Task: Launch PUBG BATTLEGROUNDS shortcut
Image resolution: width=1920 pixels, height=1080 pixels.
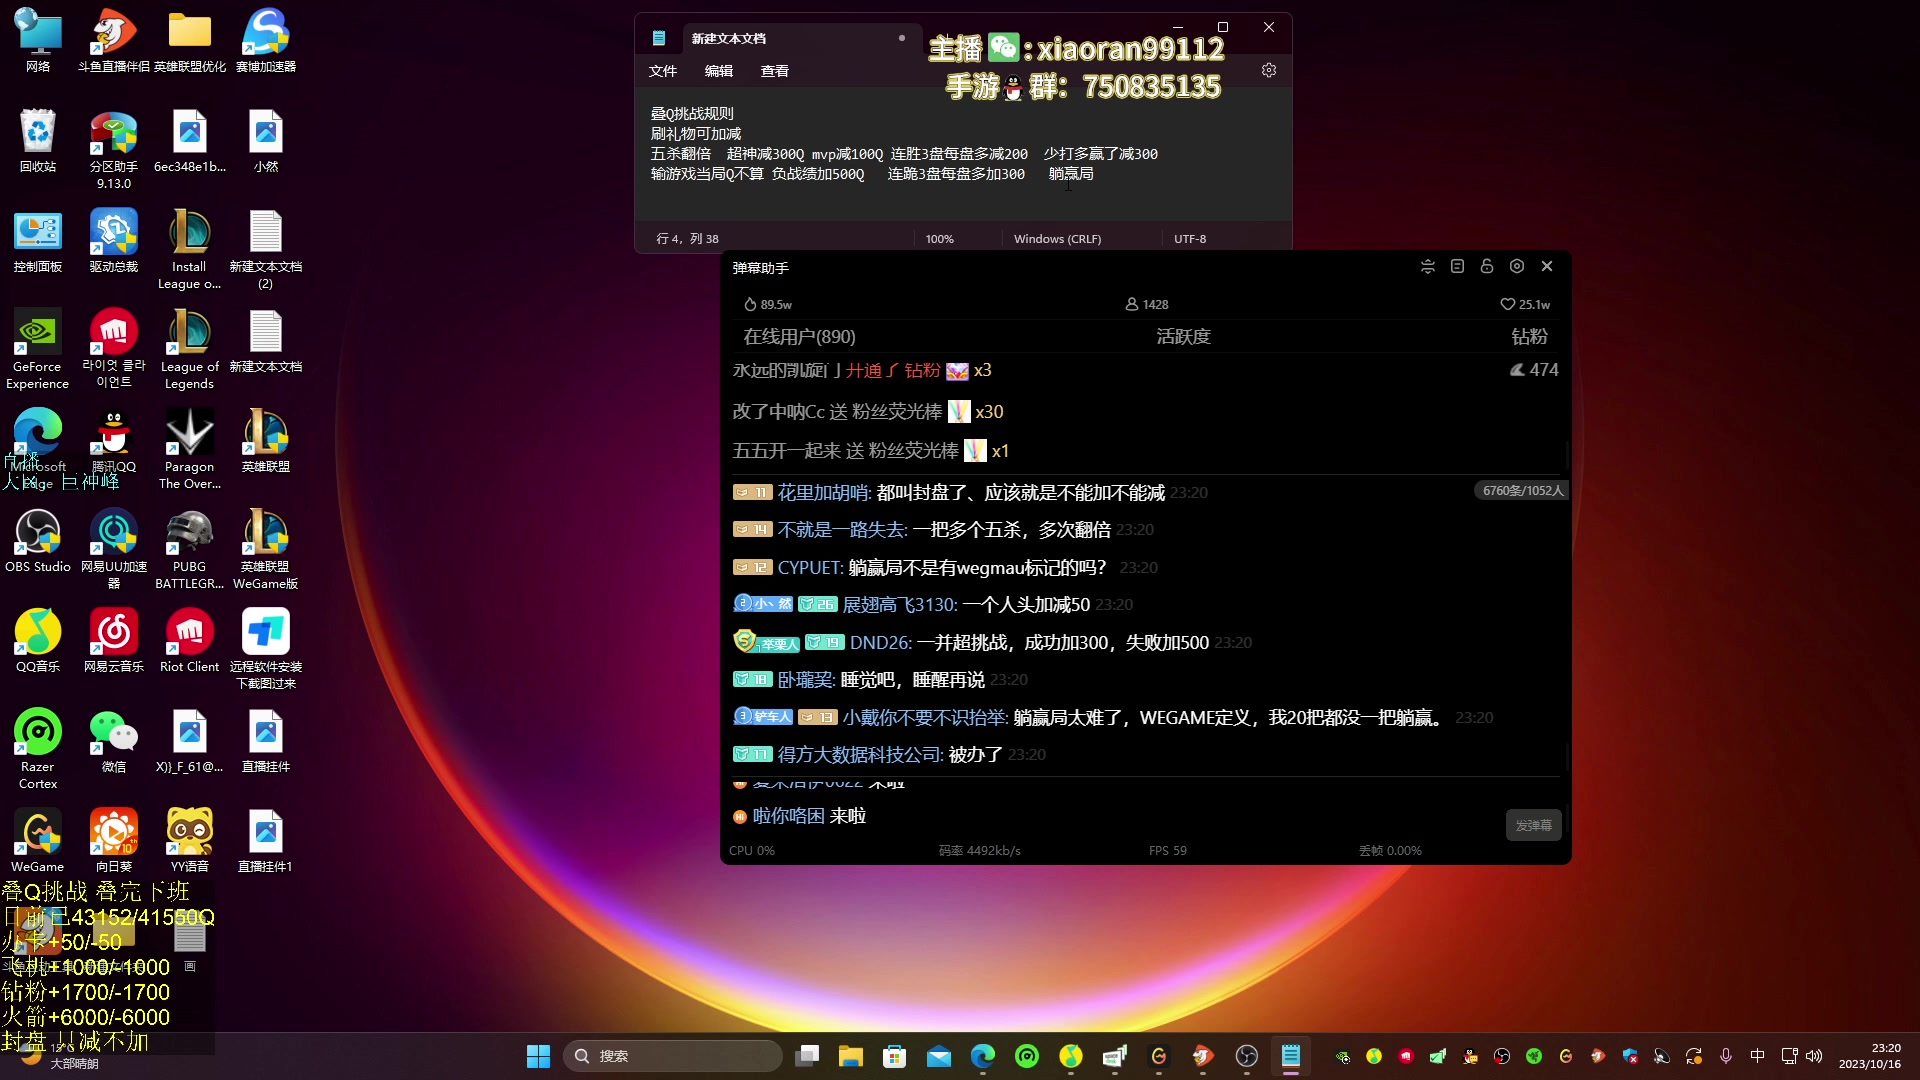Action: [190, 548]
